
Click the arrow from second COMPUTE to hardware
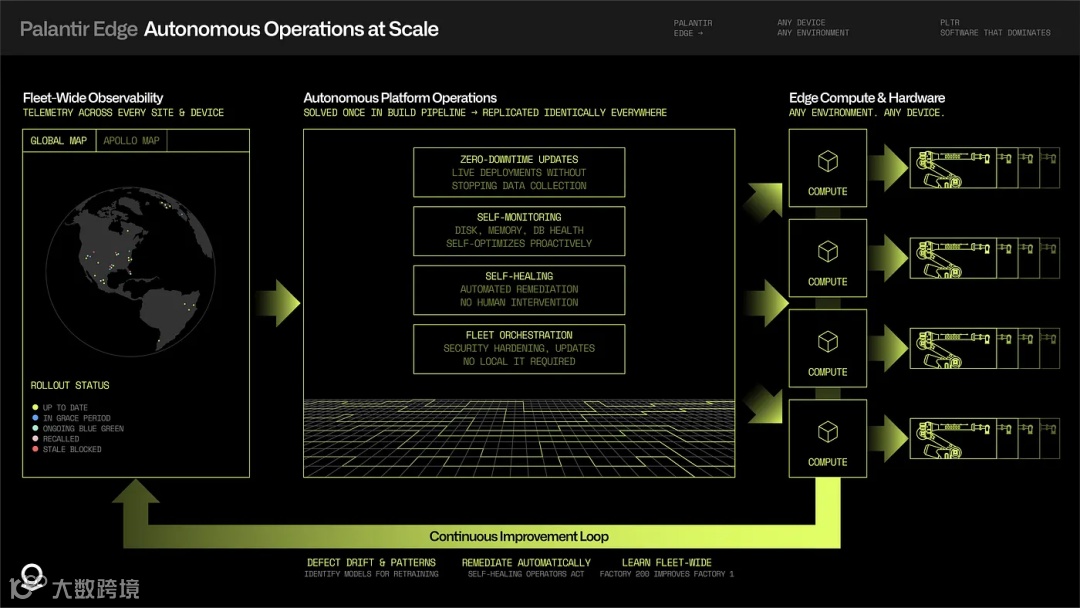[889, 258]
